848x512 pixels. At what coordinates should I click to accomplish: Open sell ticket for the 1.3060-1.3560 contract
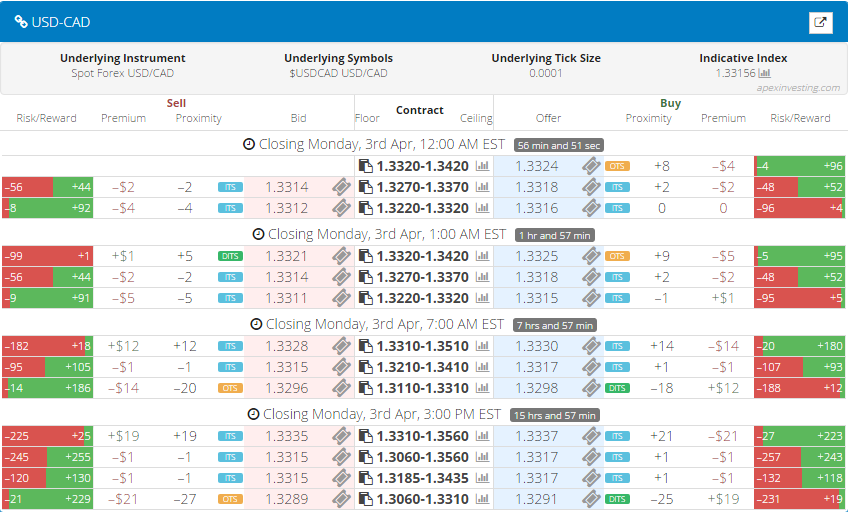(341, 457)
